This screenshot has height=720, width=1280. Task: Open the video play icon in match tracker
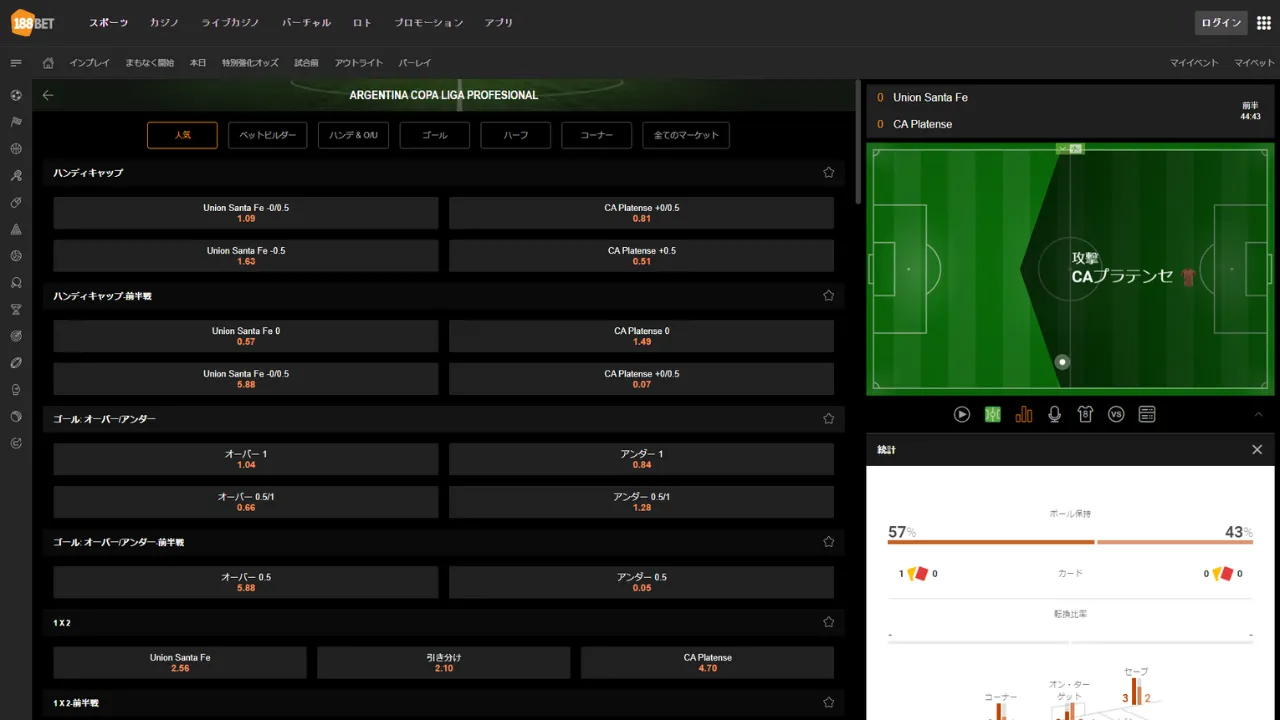pos(962,414)
